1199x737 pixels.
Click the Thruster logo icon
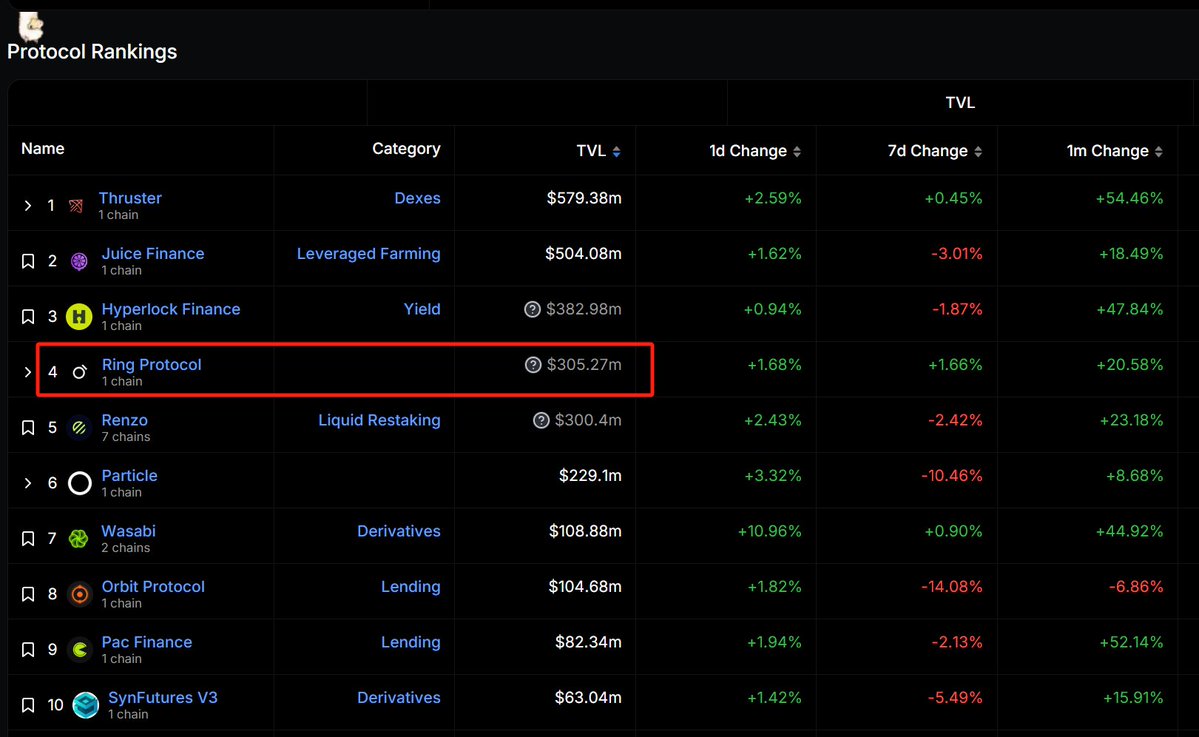point(76,206)
